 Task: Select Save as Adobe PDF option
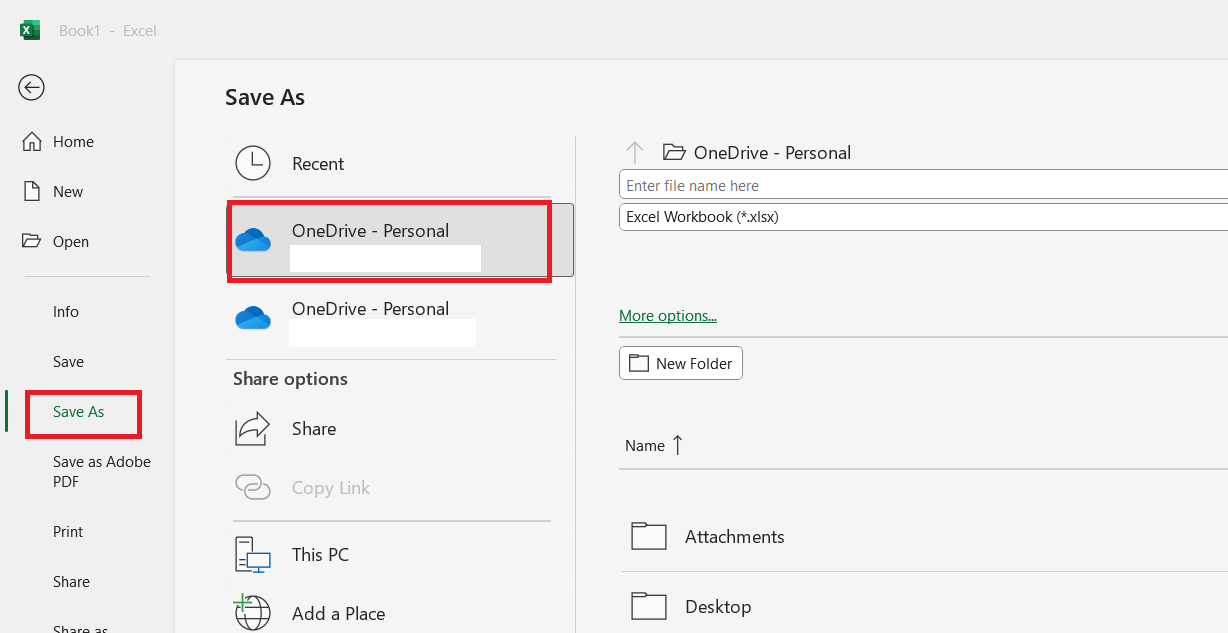click(x=102, y=472)
